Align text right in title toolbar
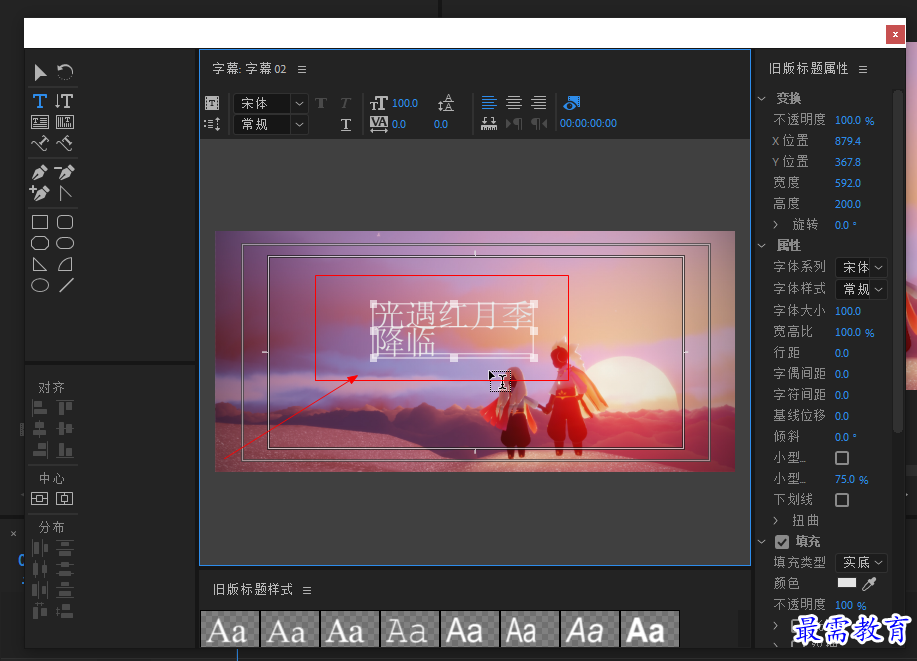The width and height of the screenshot is (917, 661). tap(539, 103)
